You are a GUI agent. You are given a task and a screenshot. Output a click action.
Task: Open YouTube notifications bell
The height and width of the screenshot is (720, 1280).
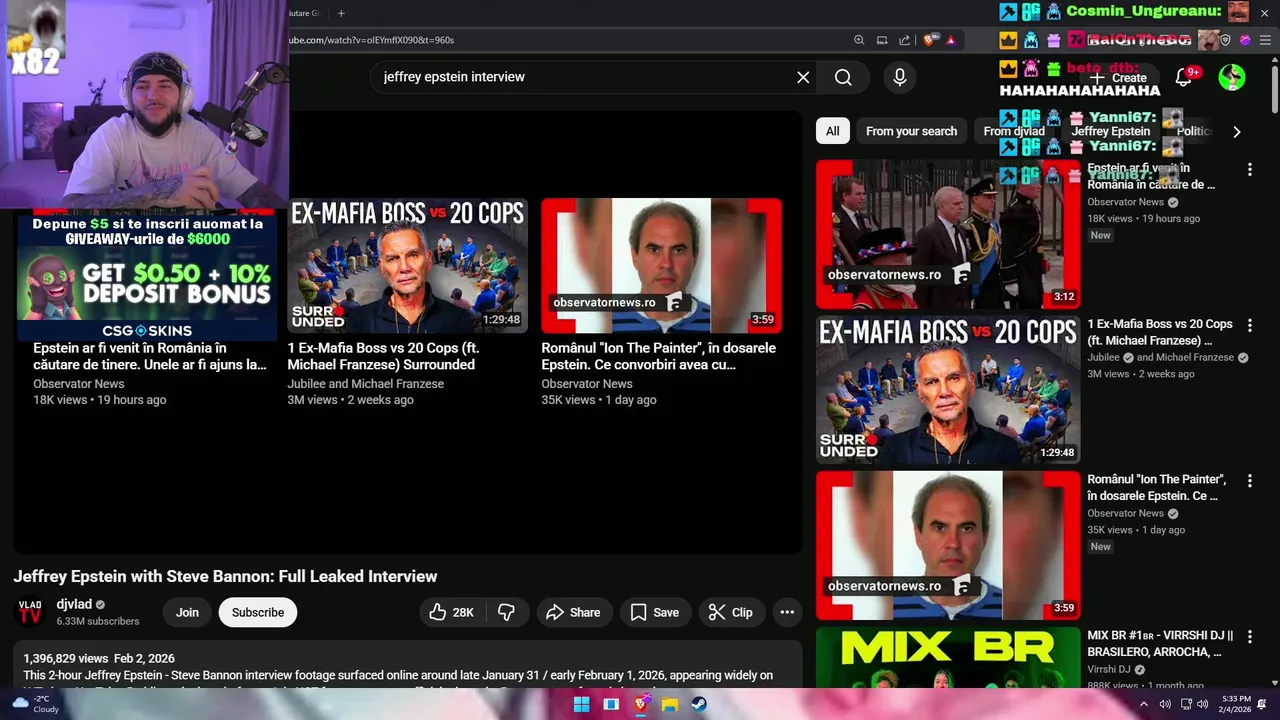pos(1184,77)
